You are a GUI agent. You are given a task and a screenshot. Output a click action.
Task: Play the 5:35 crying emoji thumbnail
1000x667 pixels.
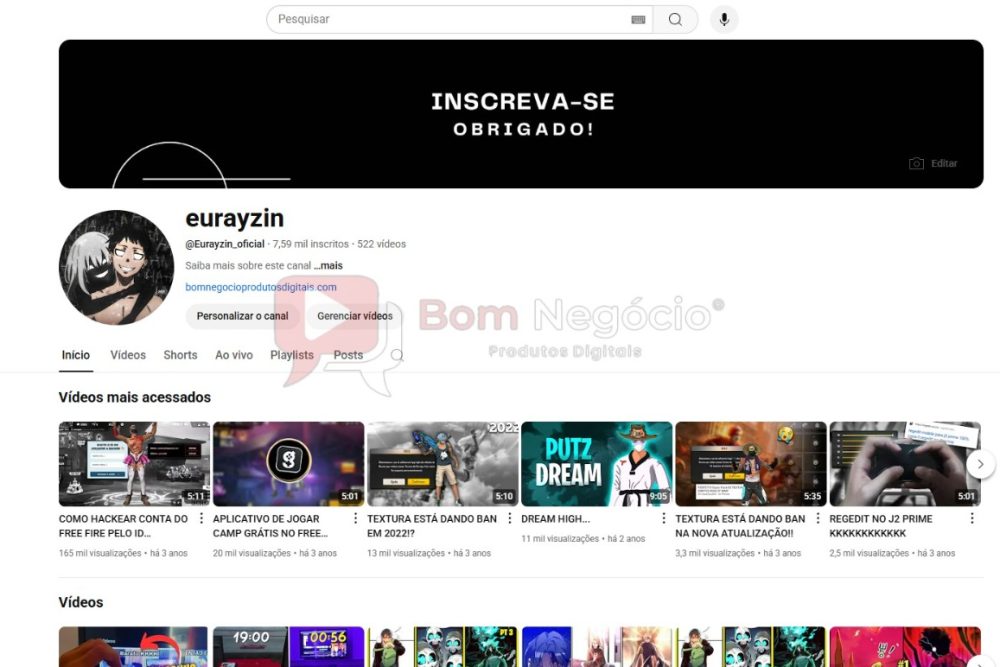pos(751,464)
